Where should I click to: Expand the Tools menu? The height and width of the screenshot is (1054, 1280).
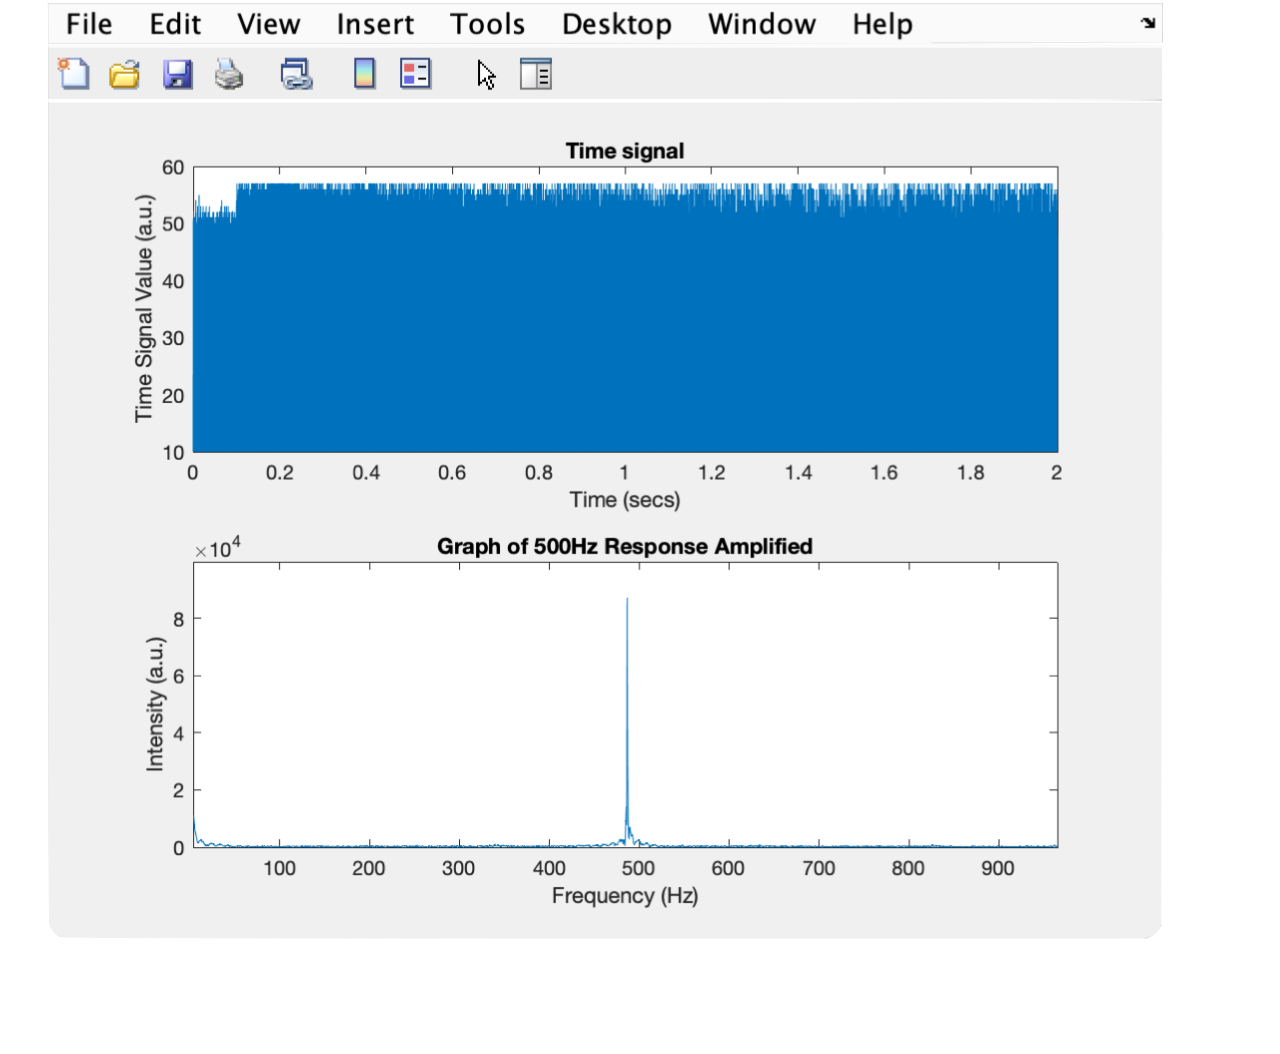click(x=487, y=24)
